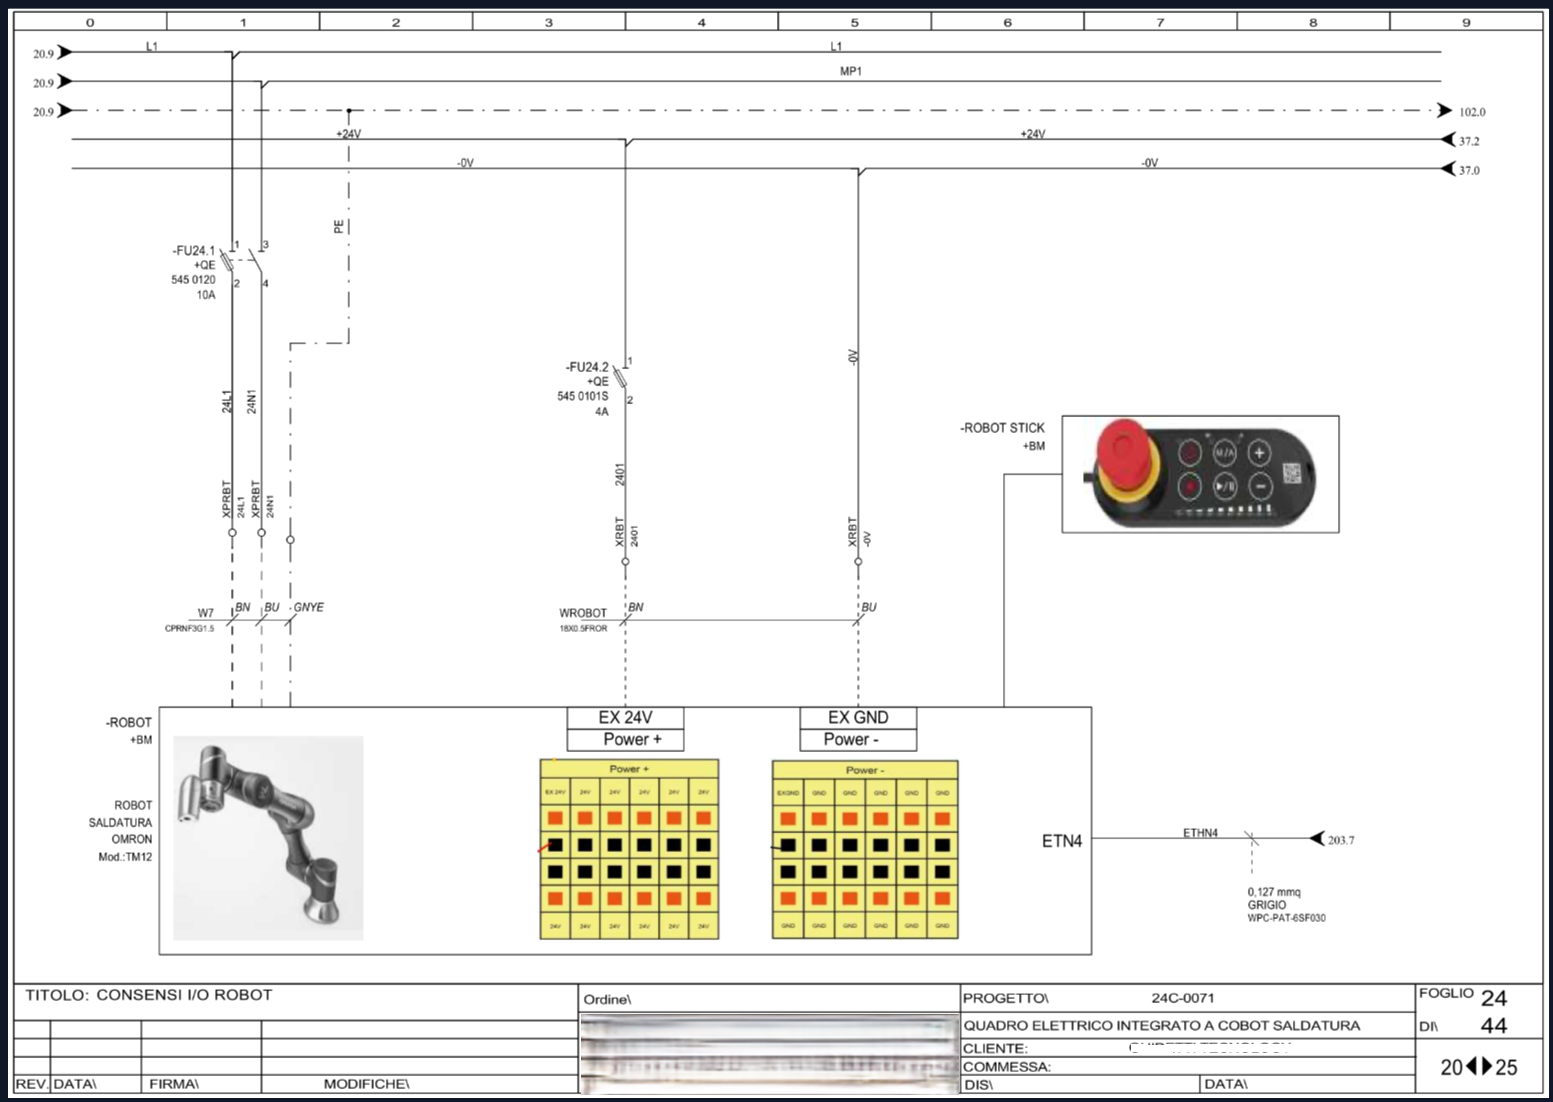Follow the 102.0 cross-reference arrow

(1445, 111)
